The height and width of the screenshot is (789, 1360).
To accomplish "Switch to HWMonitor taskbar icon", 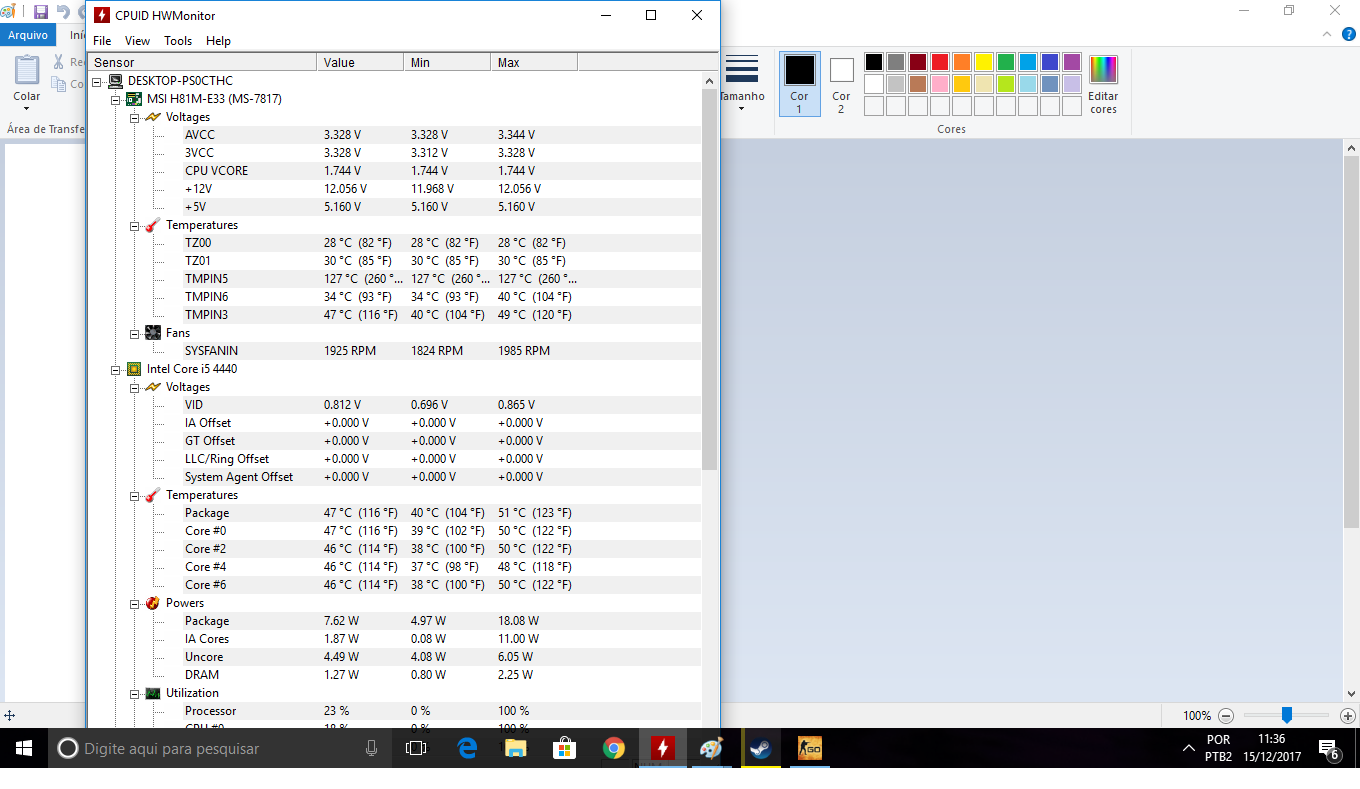I will (662, 748).
